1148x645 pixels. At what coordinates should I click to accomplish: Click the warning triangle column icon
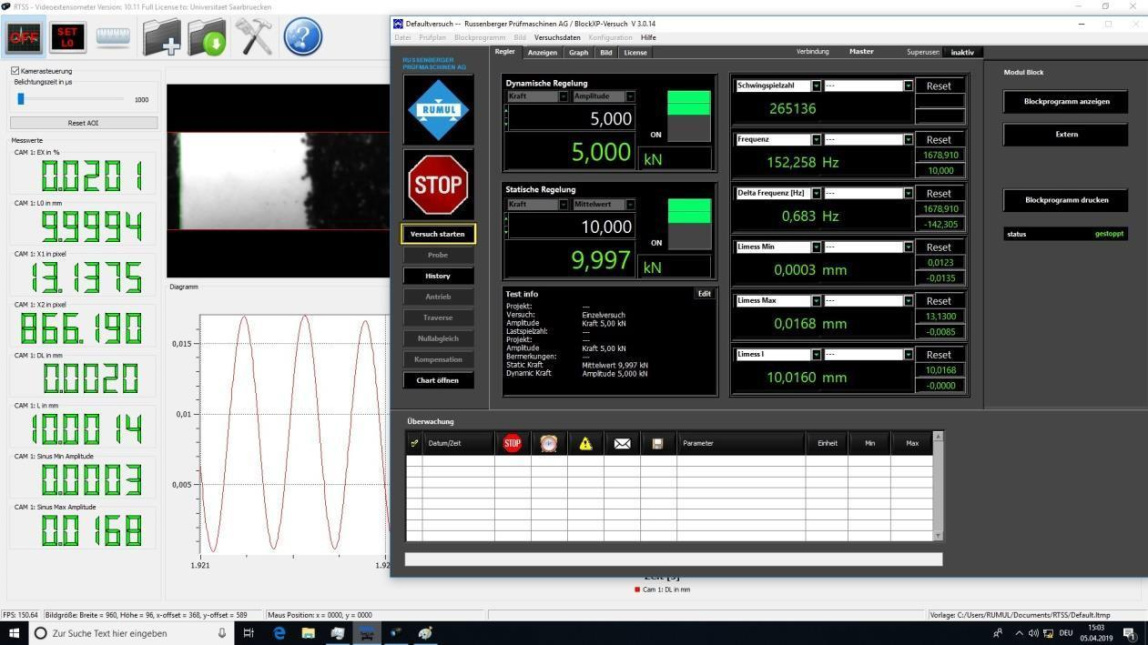[585, 443]
